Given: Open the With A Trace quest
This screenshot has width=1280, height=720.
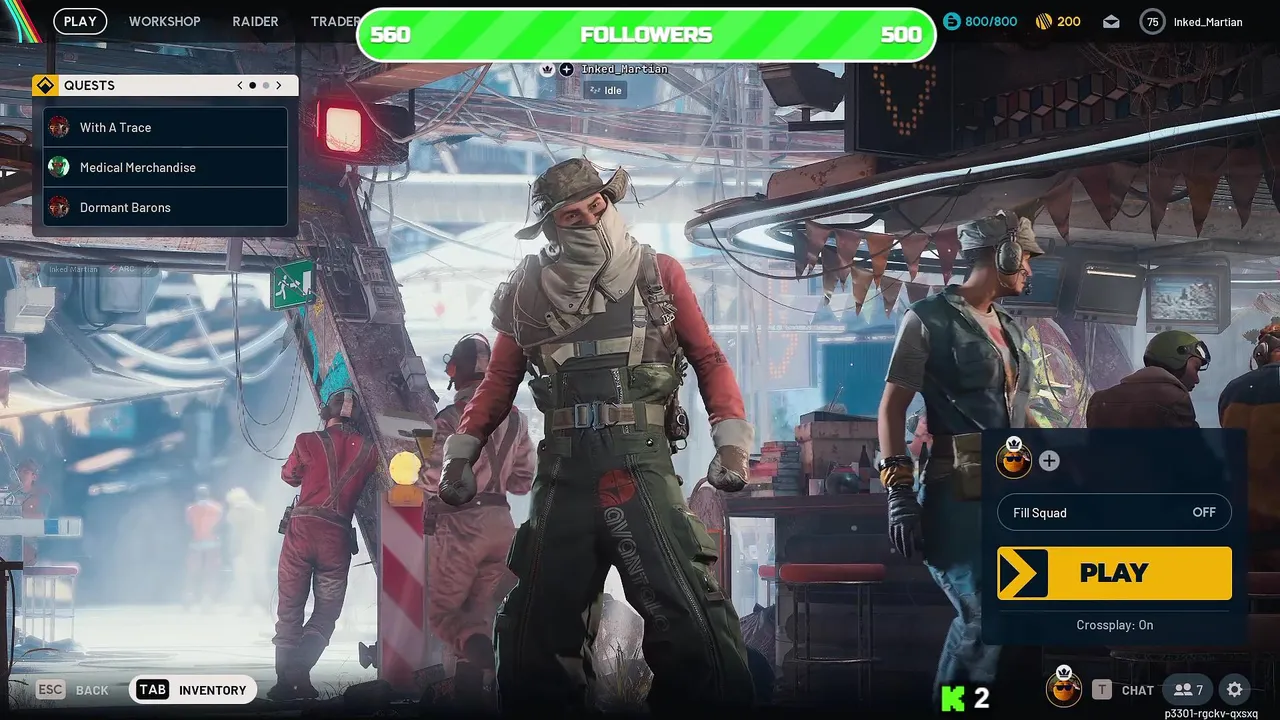Looking at the screenshot, I should (x=166, y=127).
